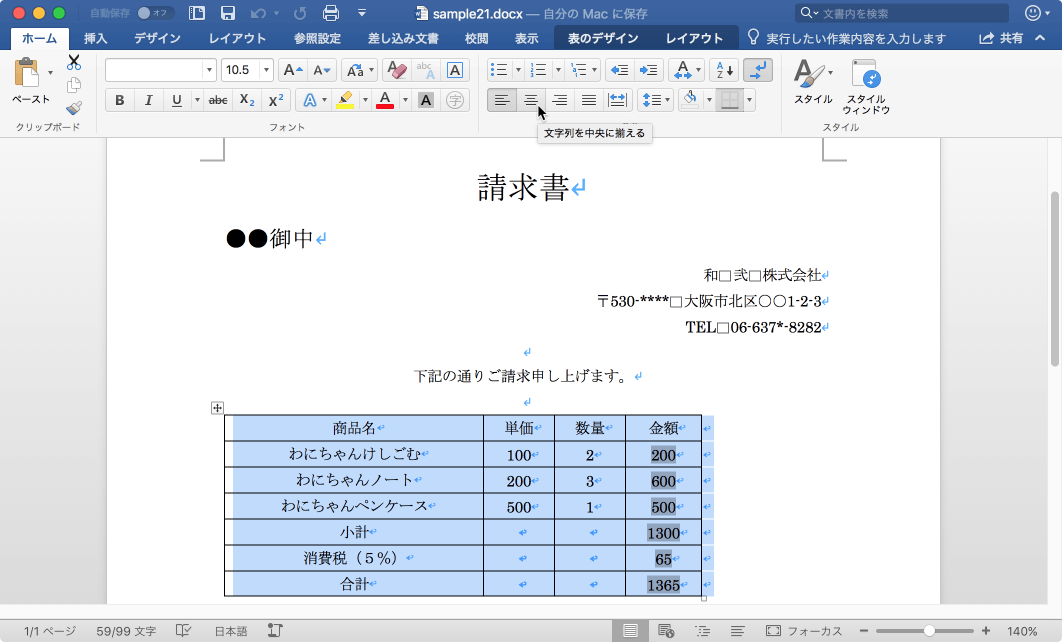Clear all formatting with the eraser icon
The width and height of the screenshot is (1062, 642).
(396, 70)
